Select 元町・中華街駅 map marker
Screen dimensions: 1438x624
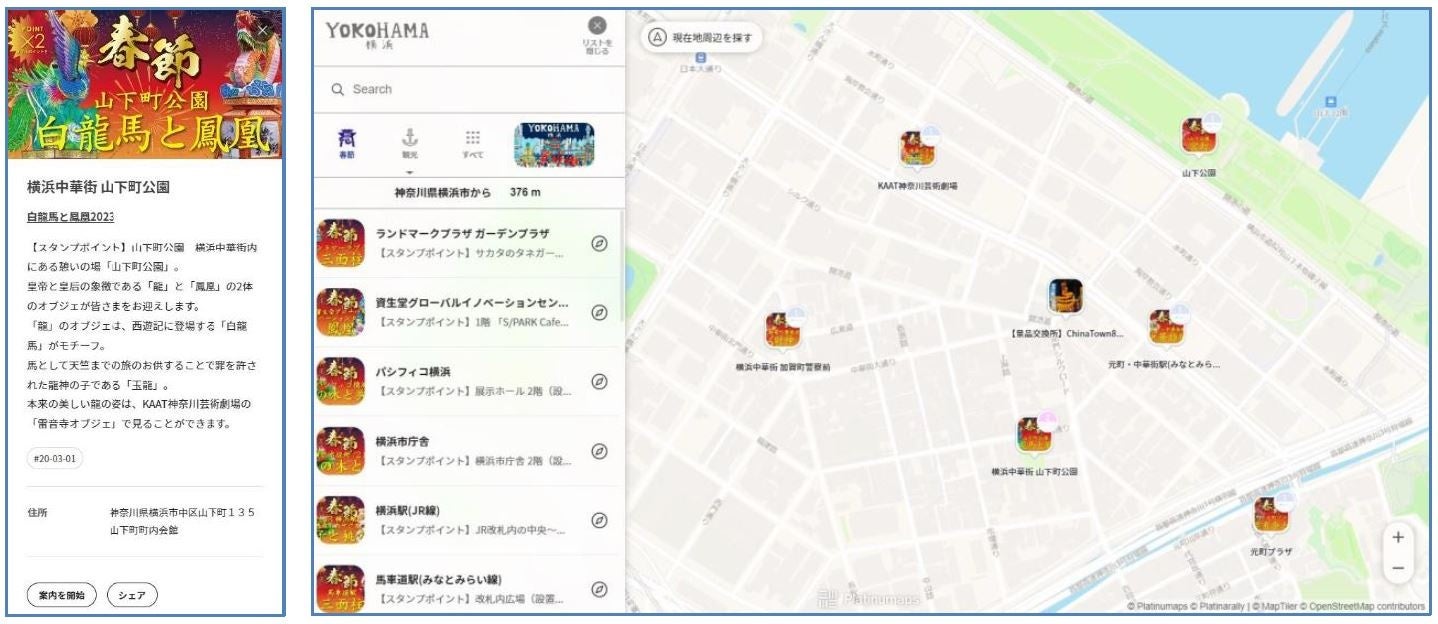pyautogui.click(x=1166, y=328)
